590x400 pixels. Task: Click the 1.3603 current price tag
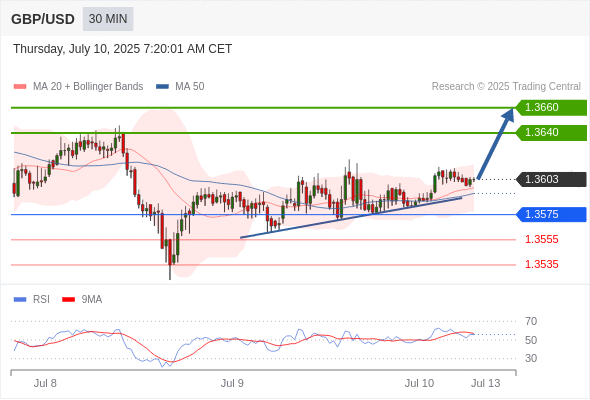[x=551, y=179]
